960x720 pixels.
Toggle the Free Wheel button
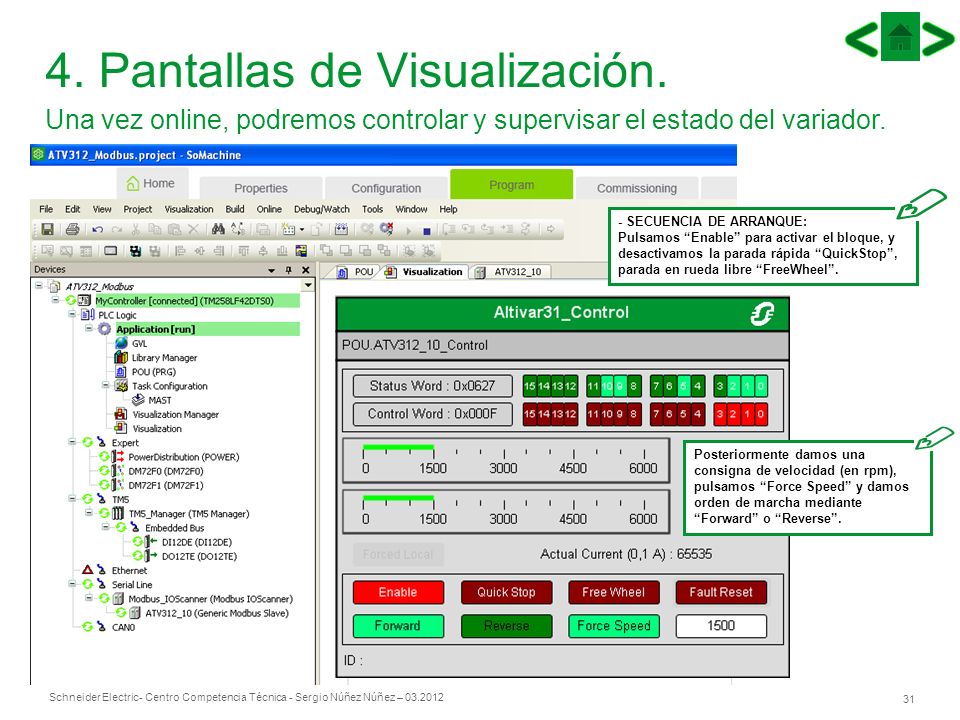tap(613, 592)
